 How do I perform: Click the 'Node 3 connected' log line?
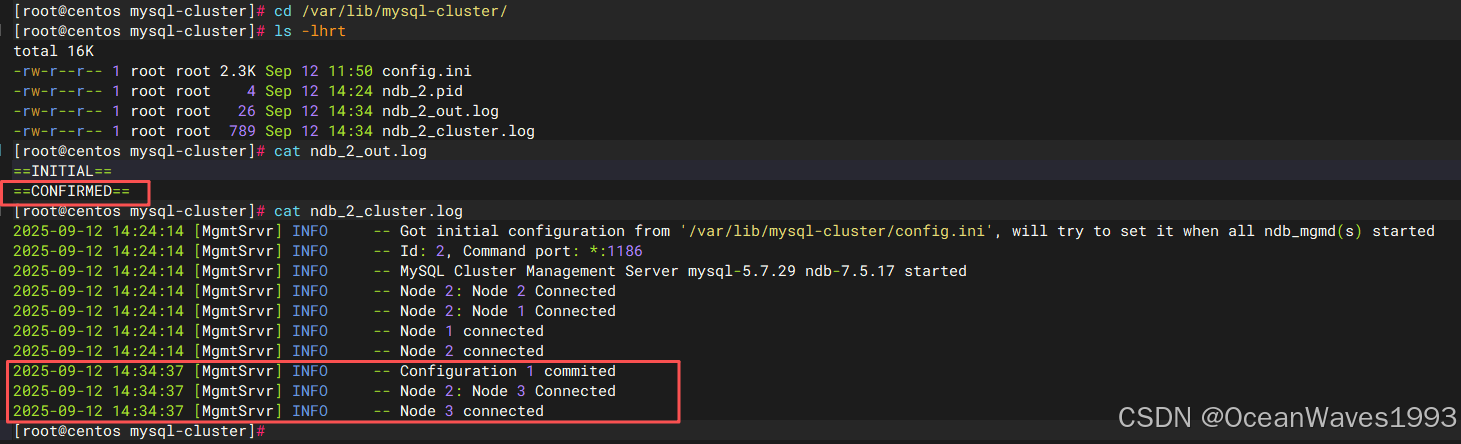click(471, 411)
